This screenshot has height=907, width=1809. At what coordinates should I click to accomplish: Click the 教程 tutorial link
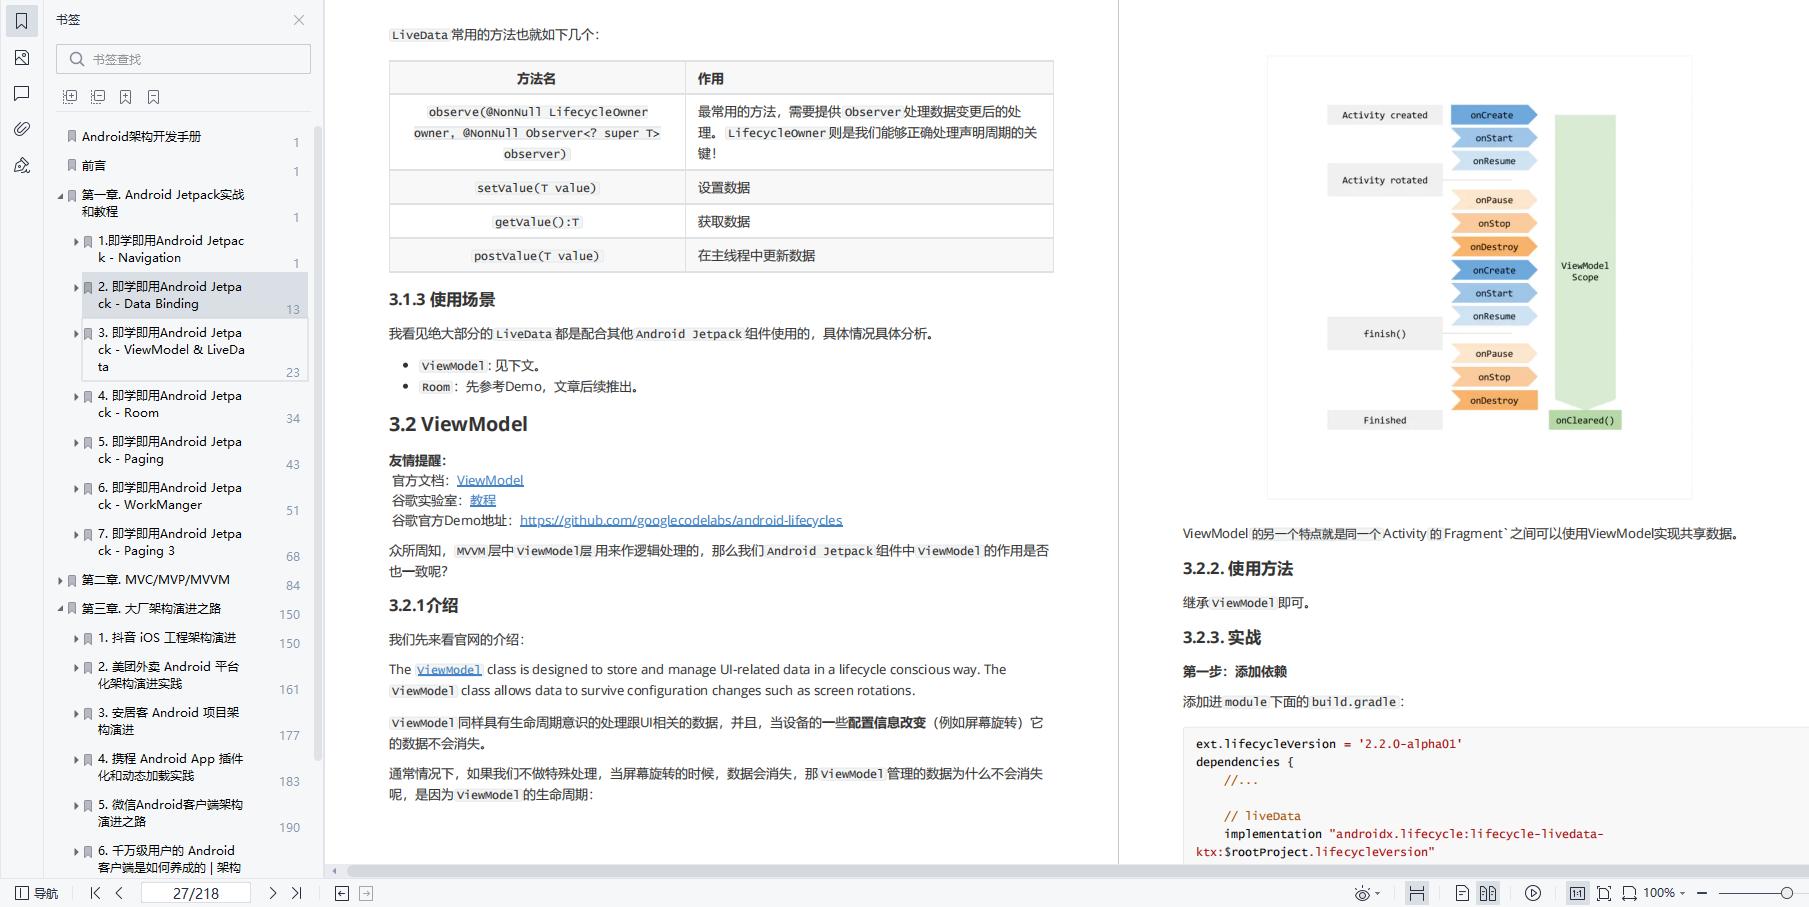(x=482, y=500)
